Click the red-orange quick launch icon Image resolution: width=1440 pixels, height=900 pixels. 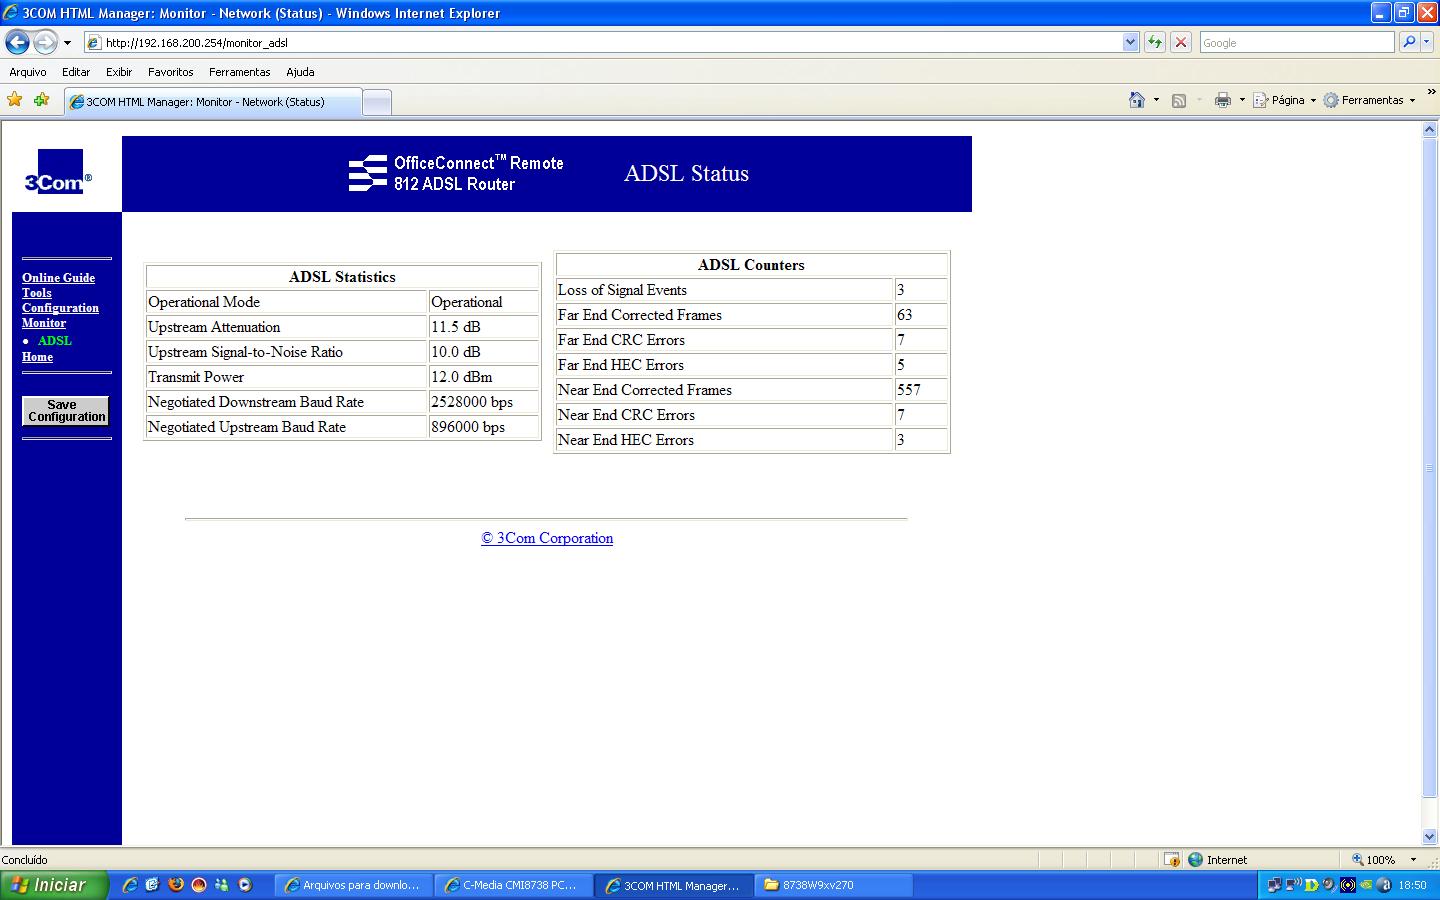[199, 885]
